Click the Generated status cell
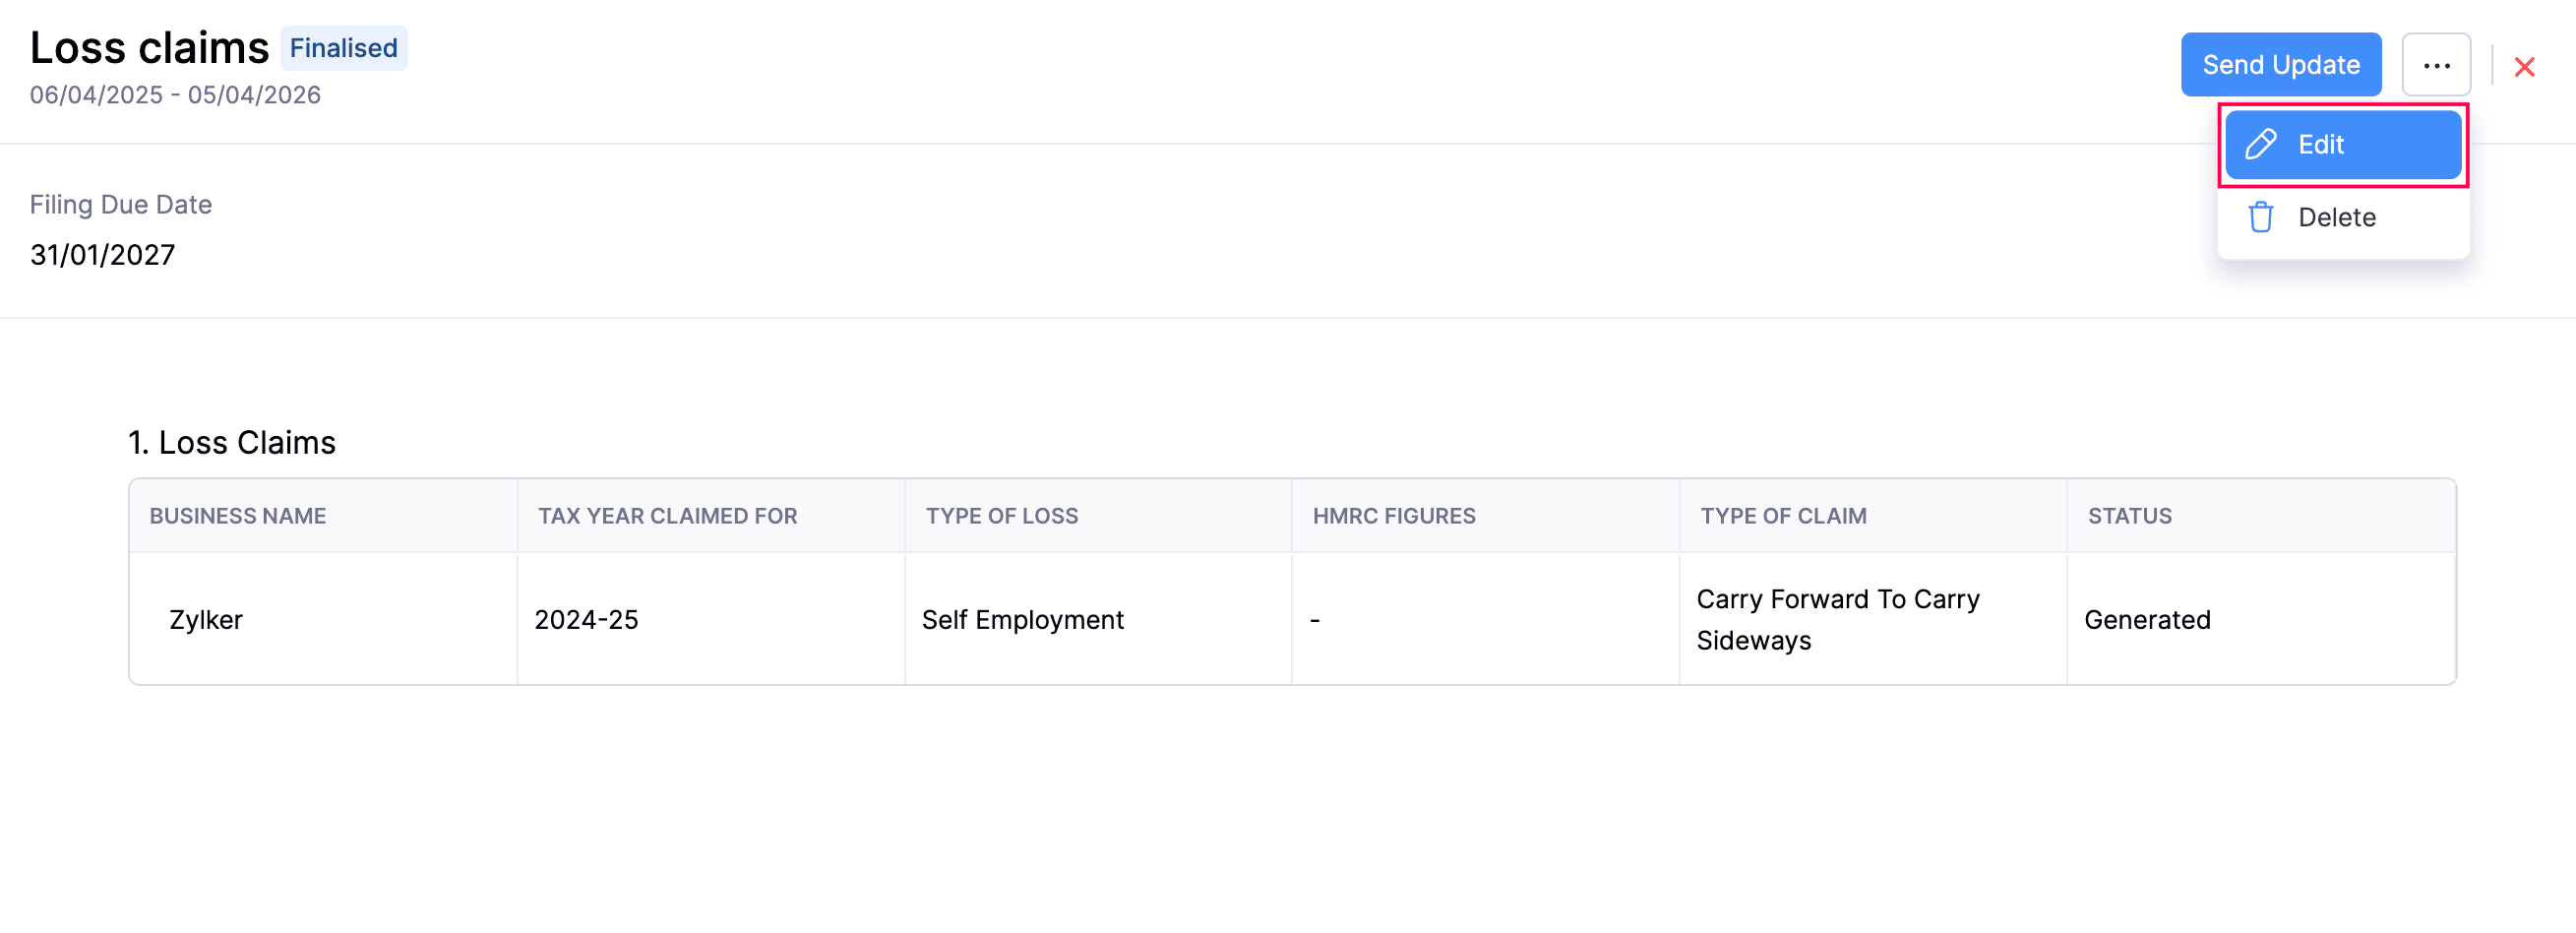Screen dimensions: 2576x933 click(x=2261, y=619)
